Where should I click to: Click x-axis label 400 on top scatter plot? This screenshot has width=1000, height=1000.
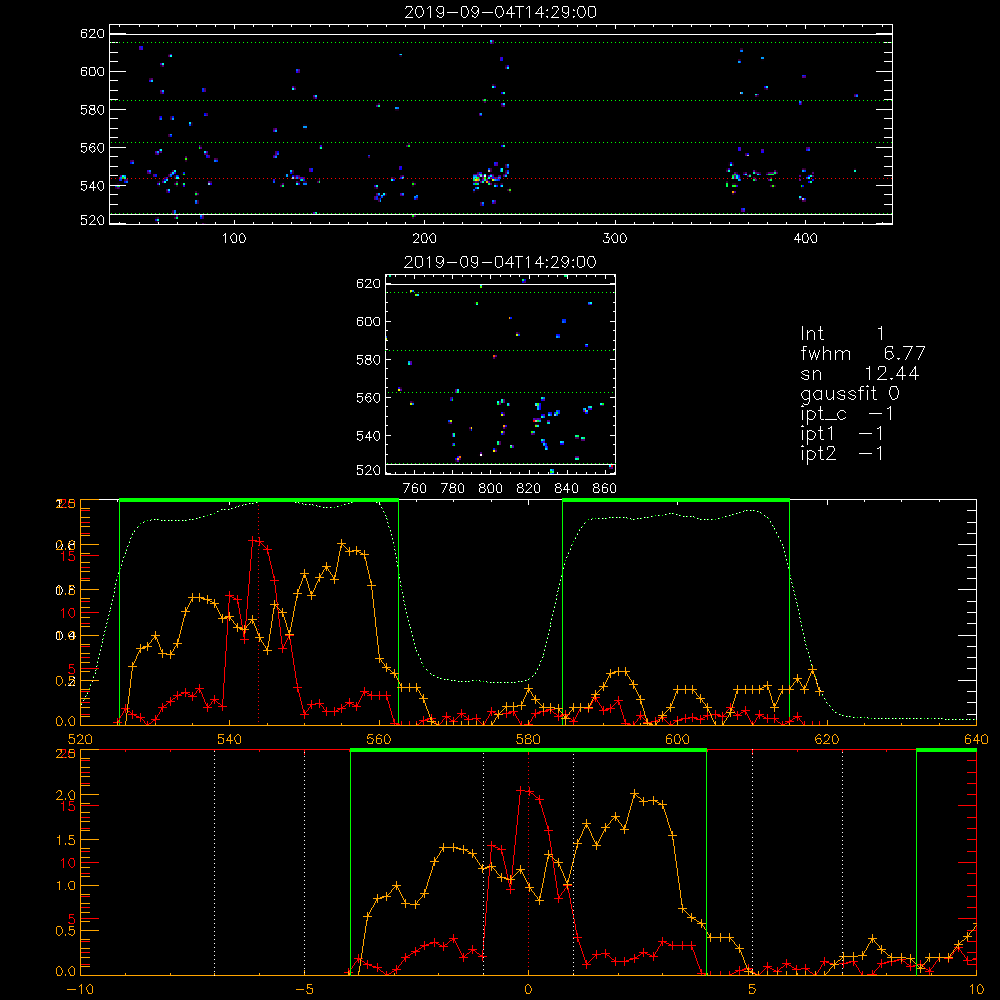(x=805, y=239)
